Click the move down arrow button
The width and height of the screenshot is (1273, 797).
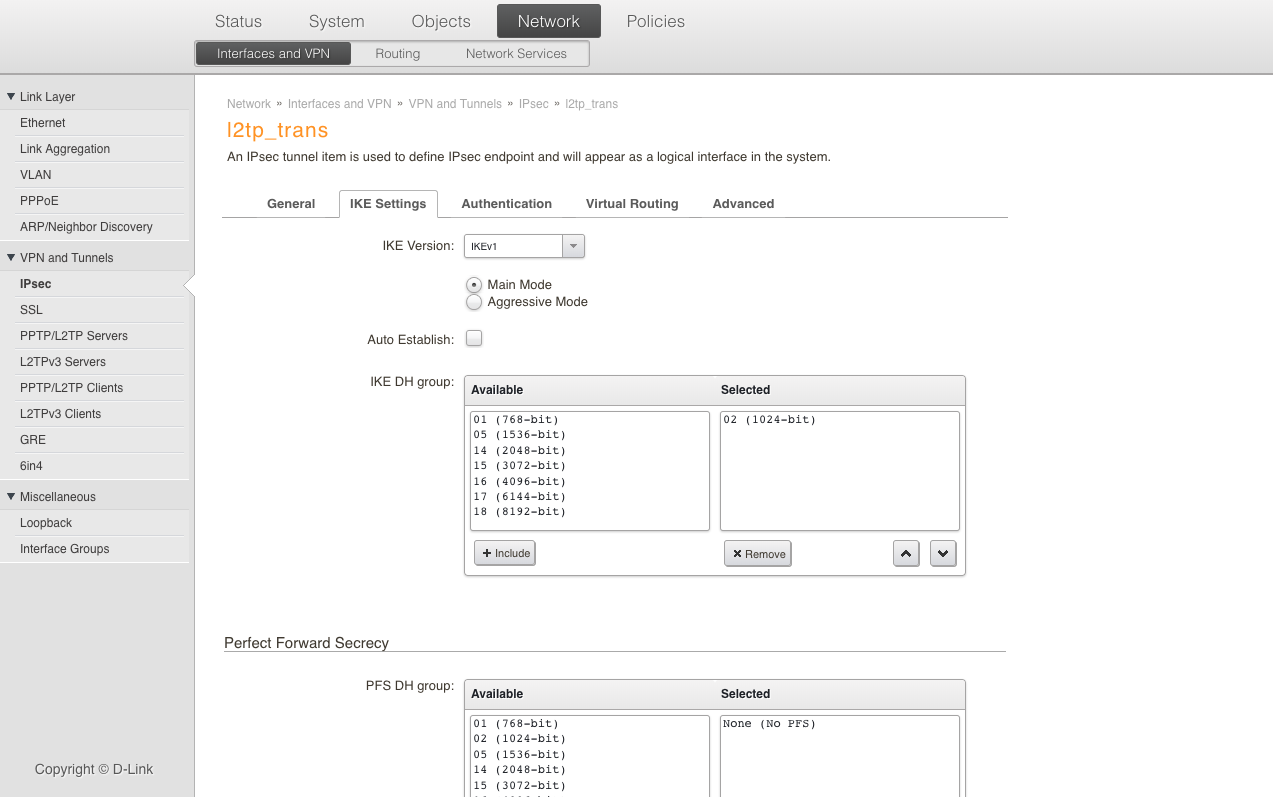(943, 553)
